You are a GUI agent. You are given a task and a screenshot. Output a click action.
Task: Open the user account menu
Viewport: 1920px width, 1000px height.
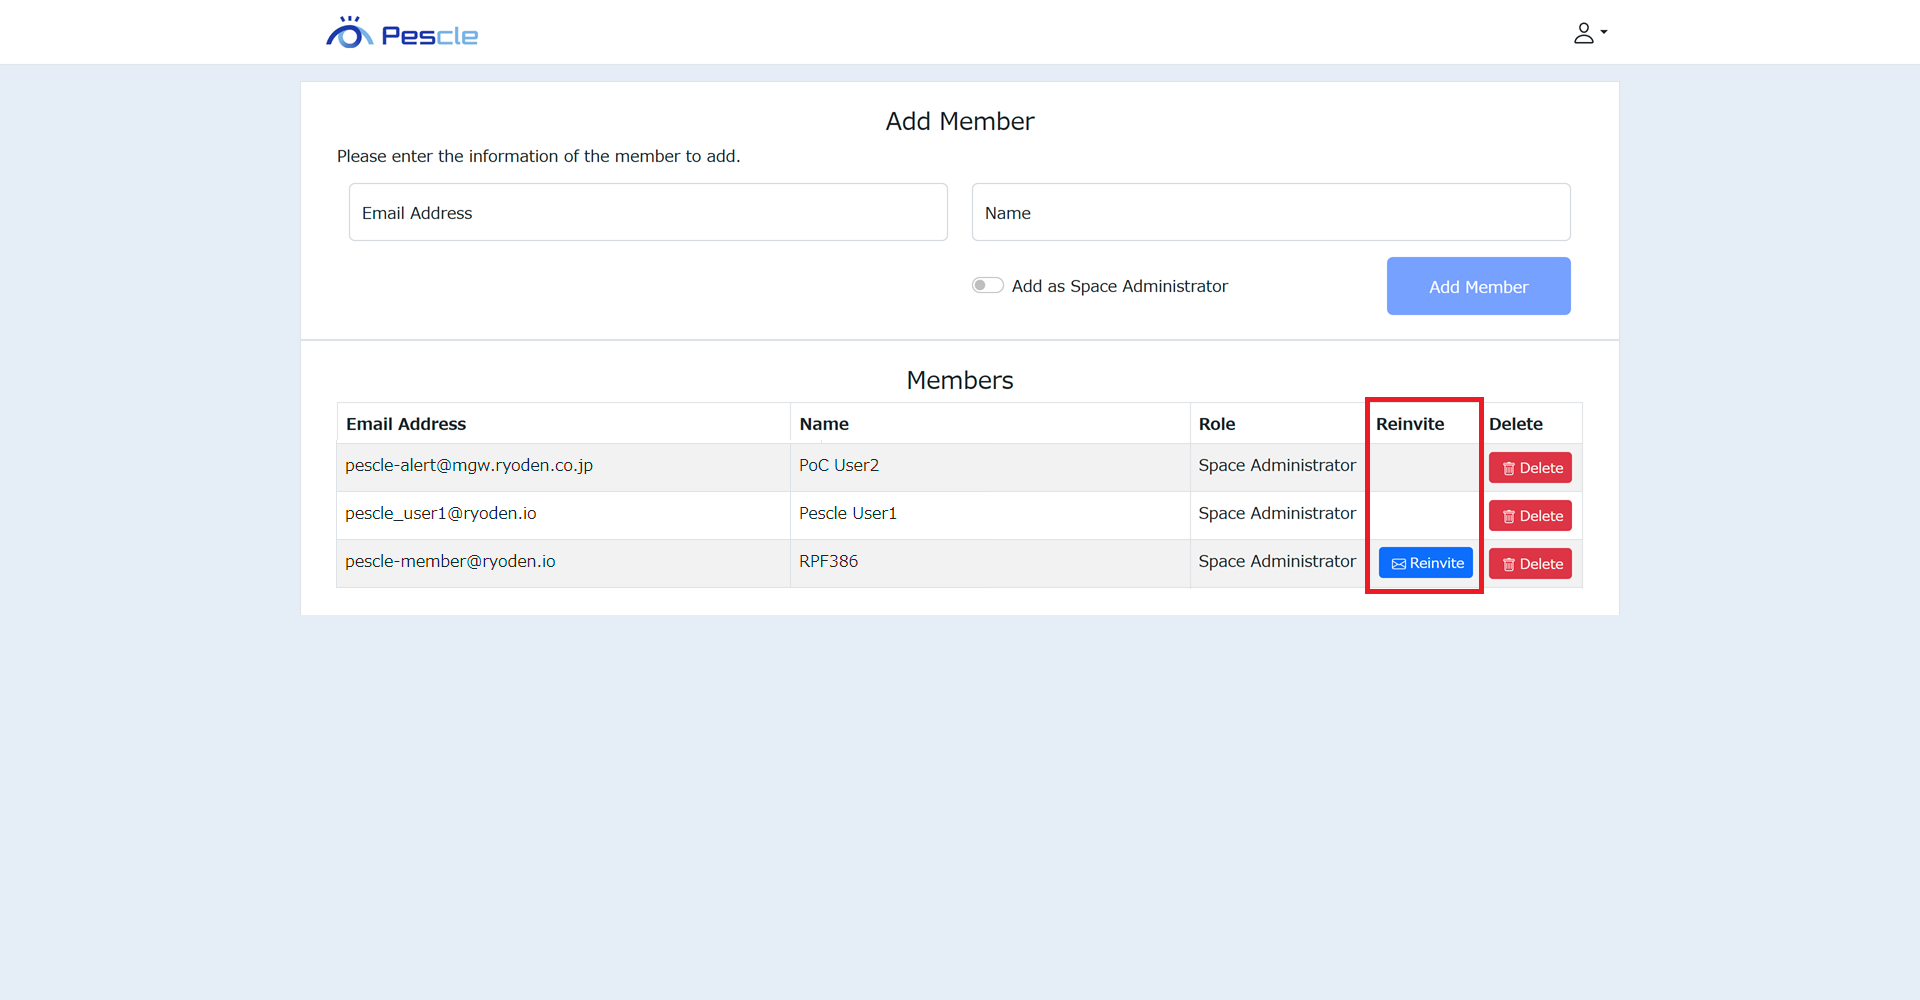click(1588, 33)
